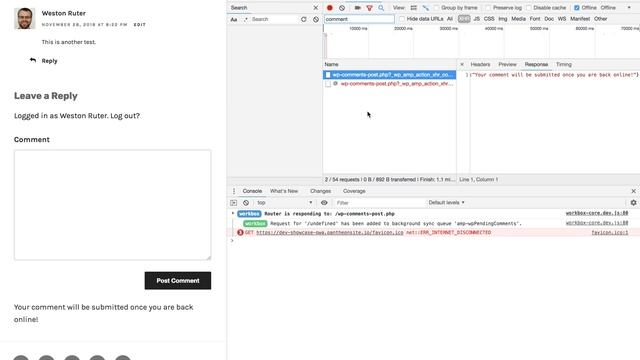Close the DevTools Search panel
The width and height of the screenshot is (640, 360).
point(316,8)
